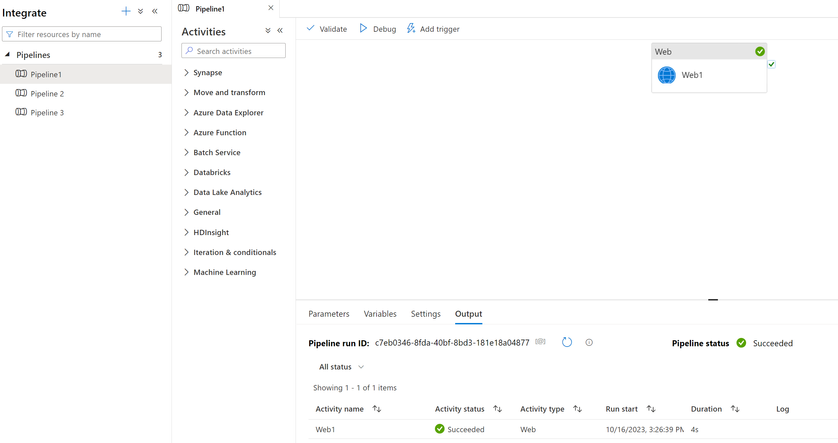This screenshot has height=443, width=838.
Task: Collapse the Pipelines tree node
Action: point(7,55)
